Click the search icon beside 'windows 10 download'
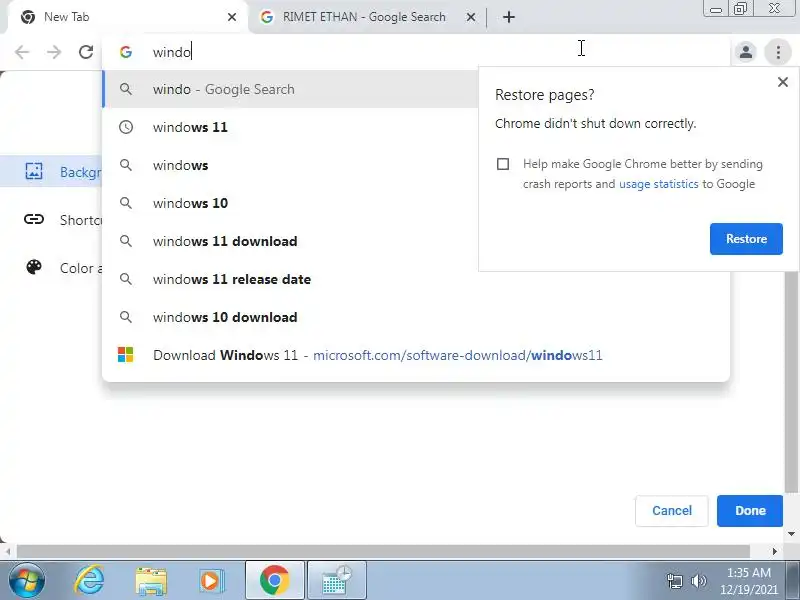The width and height of the screenshot is (800, 600). click(x=126, y=317)
